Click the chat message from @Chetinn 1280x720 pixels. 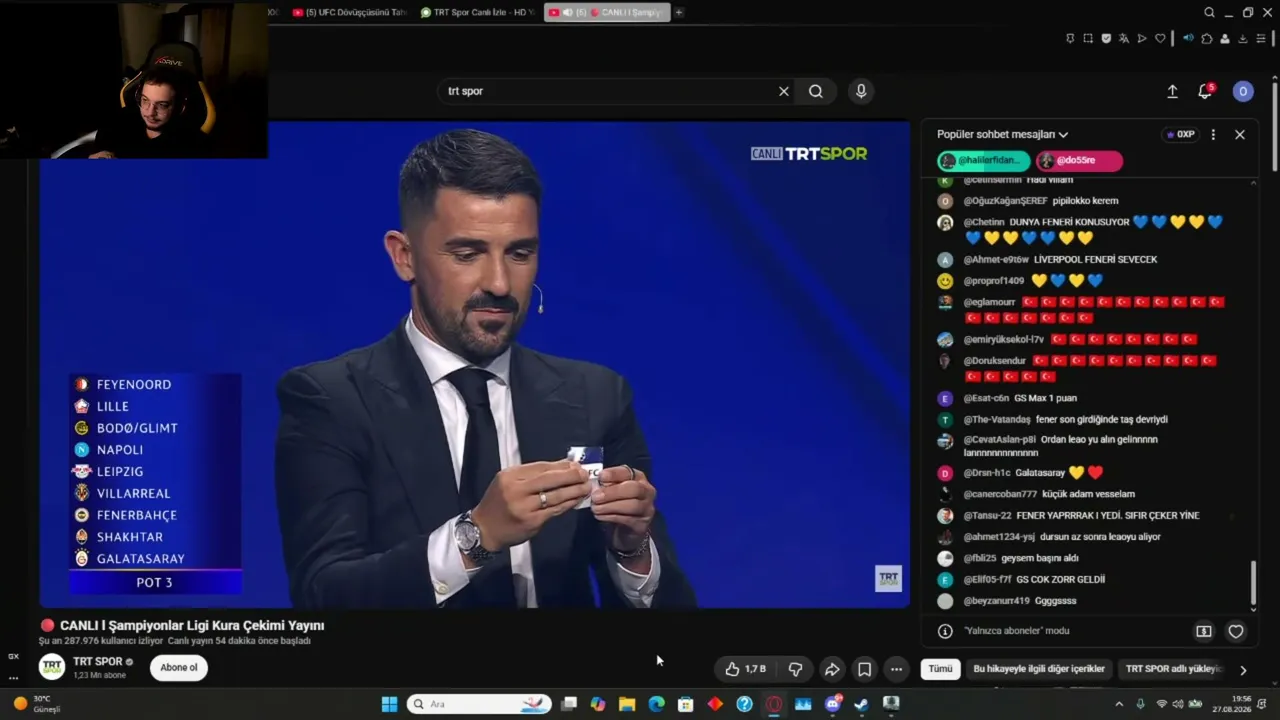click(1084, 229)
